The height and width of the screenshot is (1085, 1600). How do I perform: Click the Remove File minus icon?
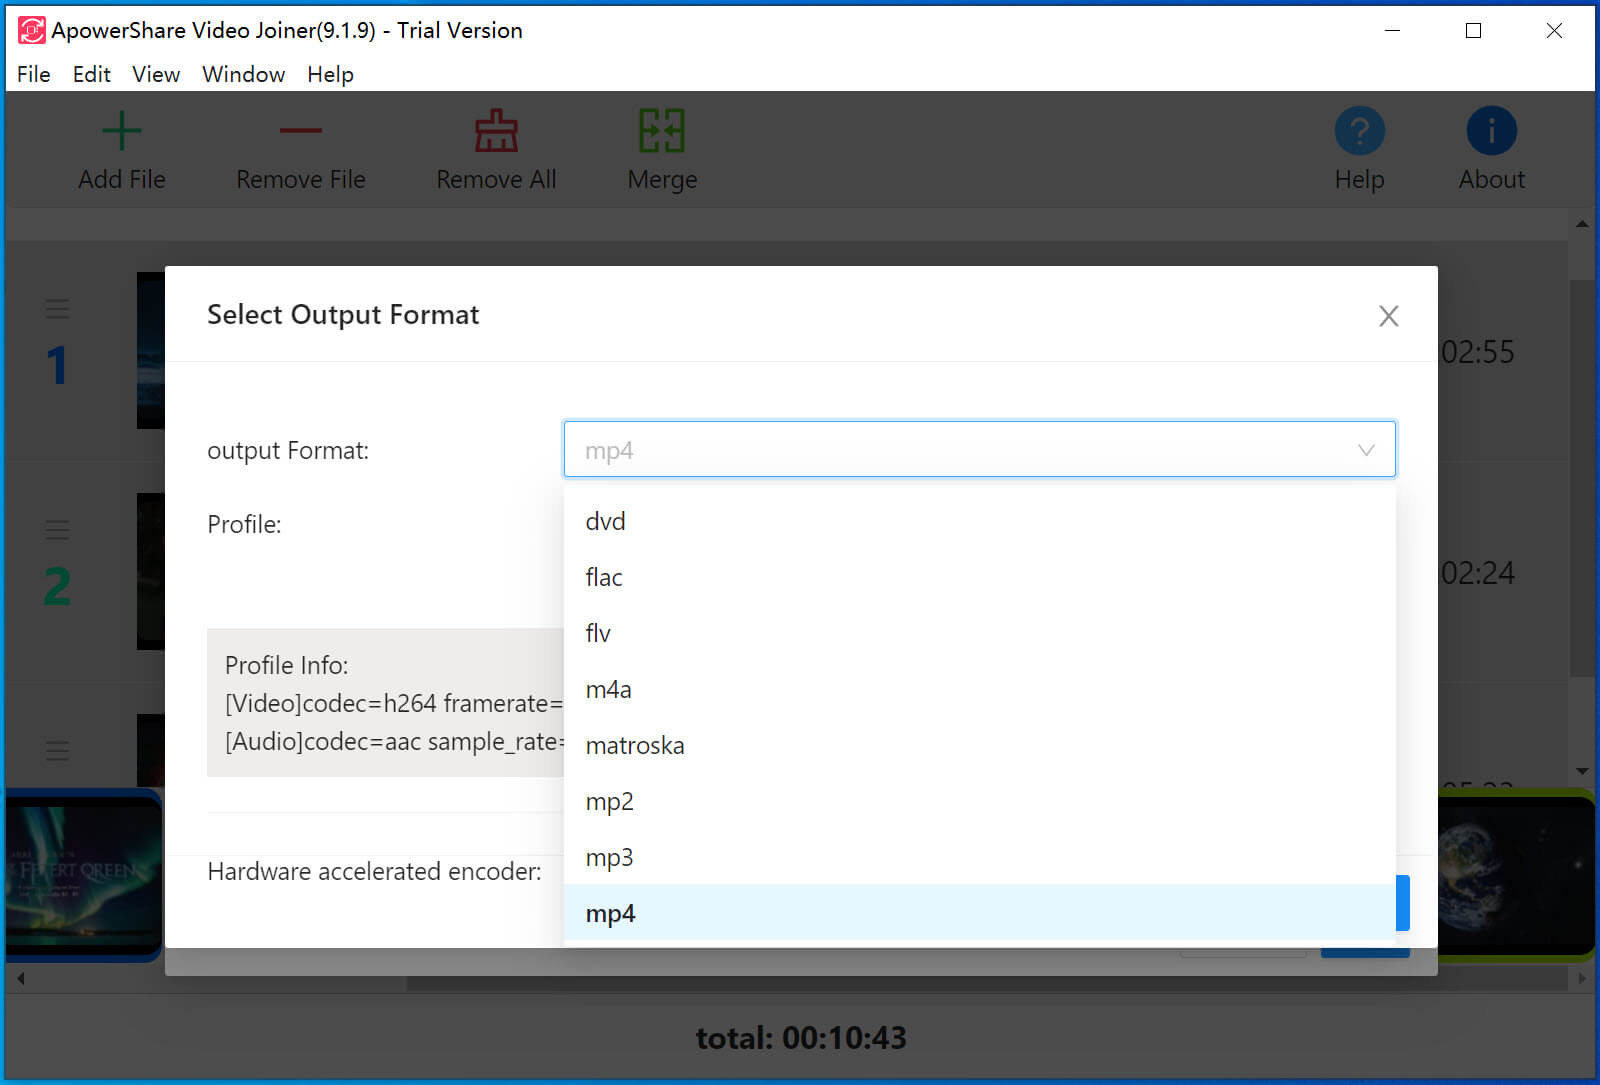(300, 131)
